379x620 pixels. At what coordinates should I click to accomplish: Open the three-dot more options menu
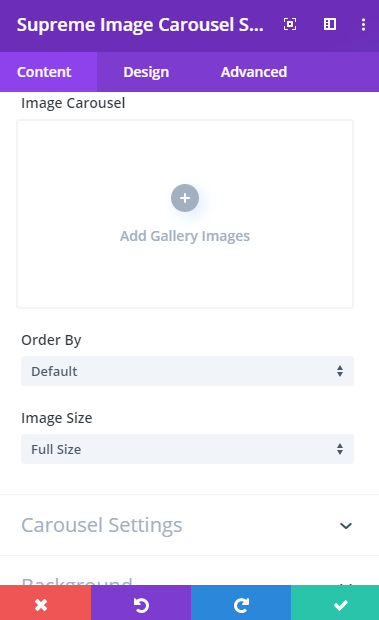point(363,25)
